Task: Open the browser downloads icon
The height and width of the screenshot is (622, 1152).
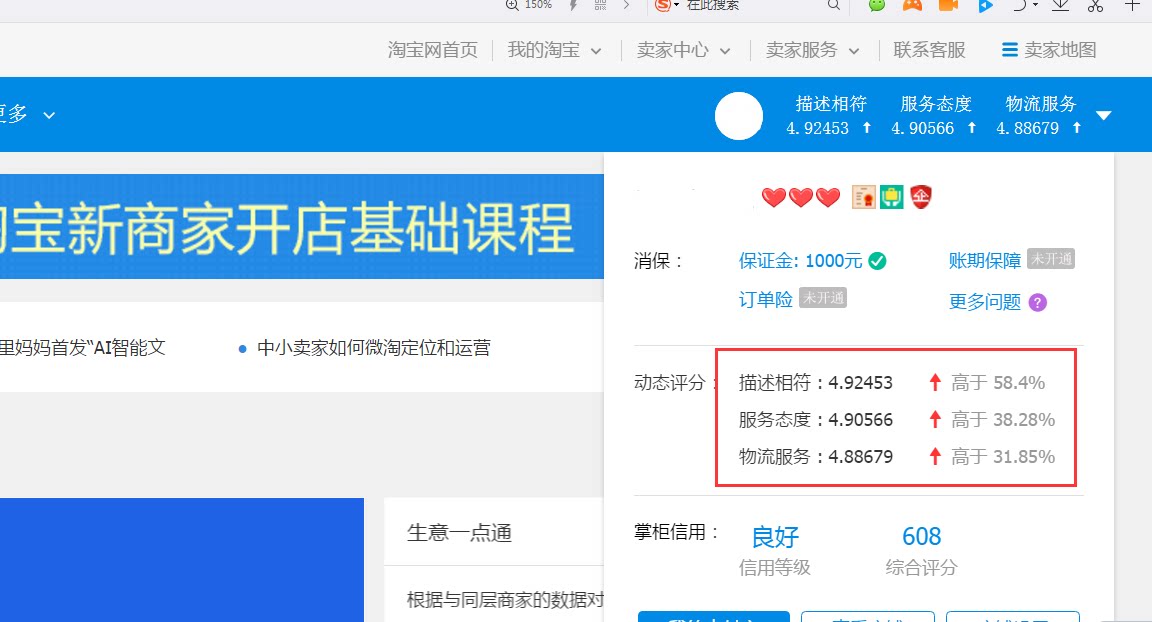Action: tap(1060, 5)
